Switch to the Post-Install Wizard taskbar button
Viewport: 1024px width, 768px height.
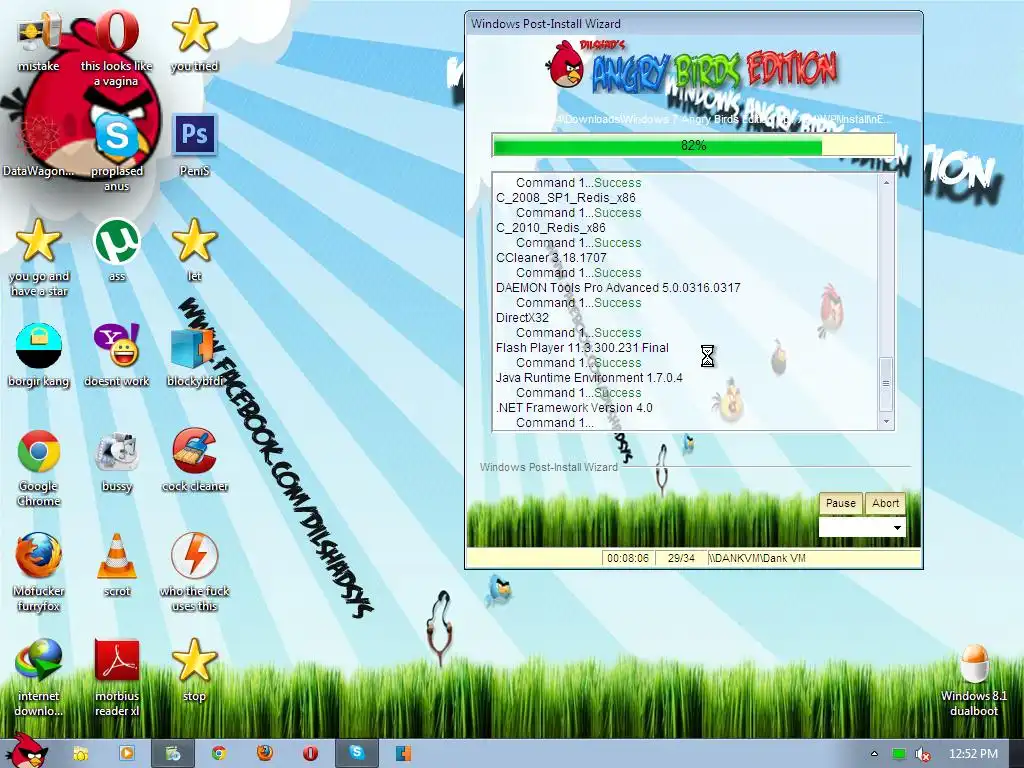coord(173,754)
